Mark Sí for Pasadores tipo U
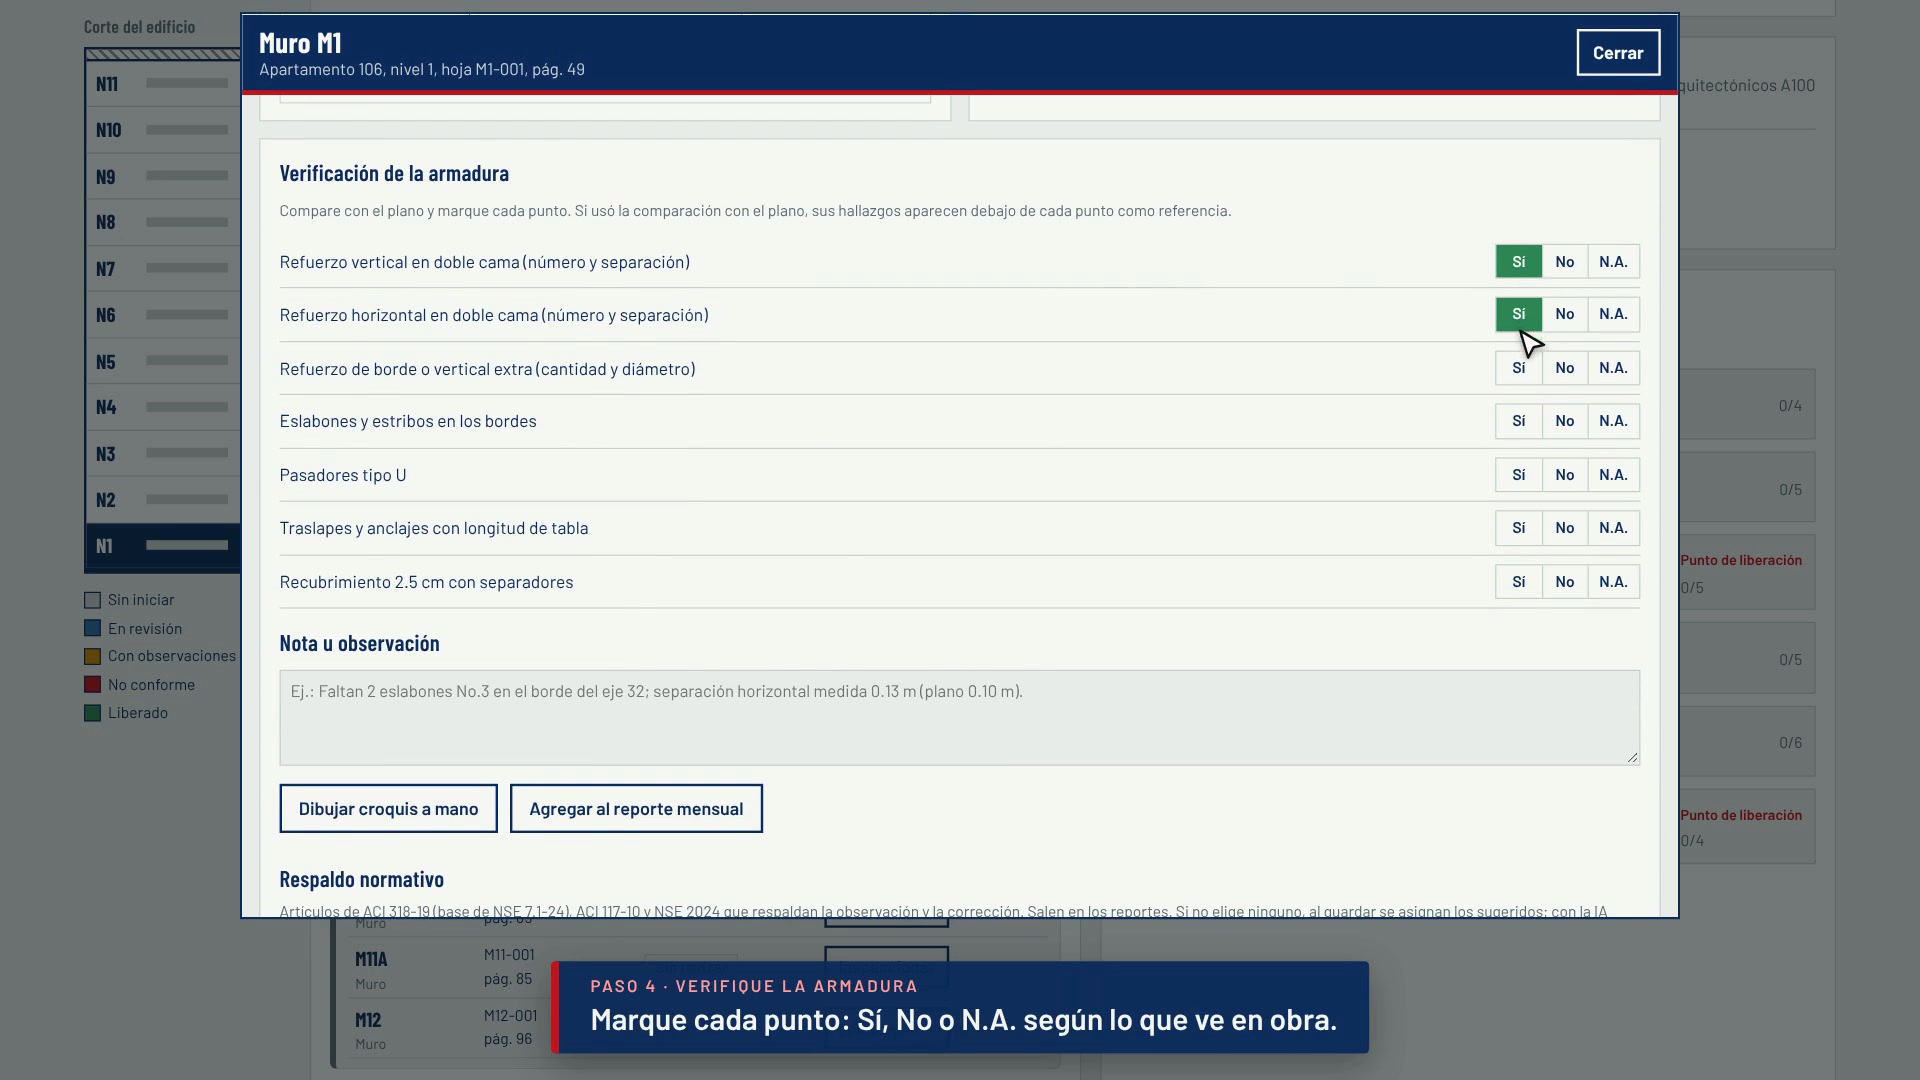 [1518, 475]
